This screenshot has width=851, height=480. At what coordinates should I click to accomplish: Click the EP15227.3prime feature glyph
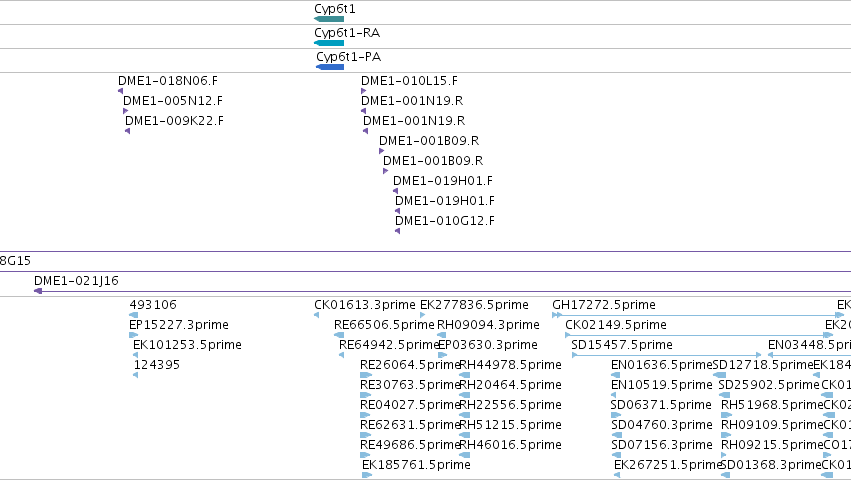134,335
